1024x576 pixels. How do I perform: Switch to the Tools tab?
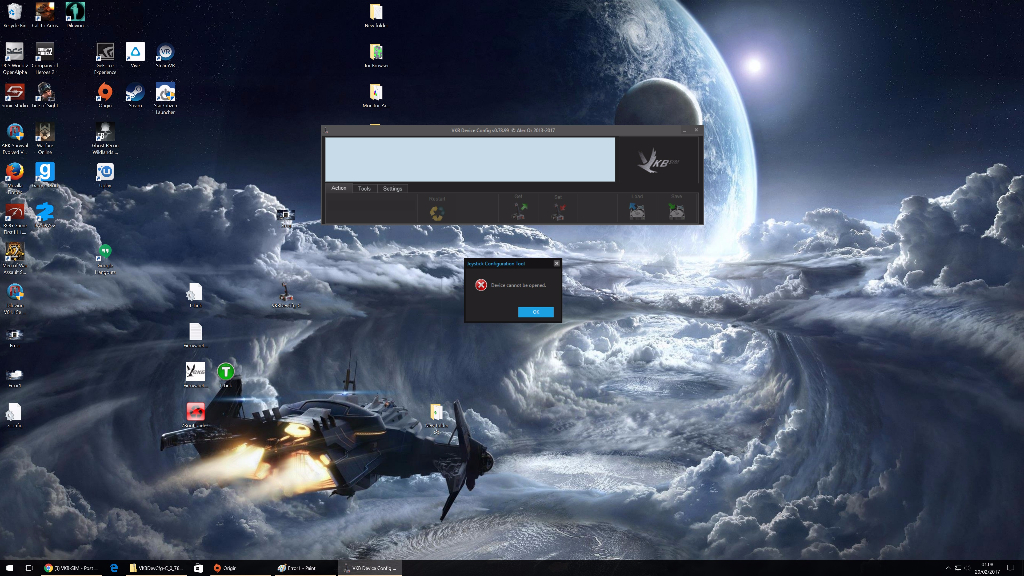364,188
